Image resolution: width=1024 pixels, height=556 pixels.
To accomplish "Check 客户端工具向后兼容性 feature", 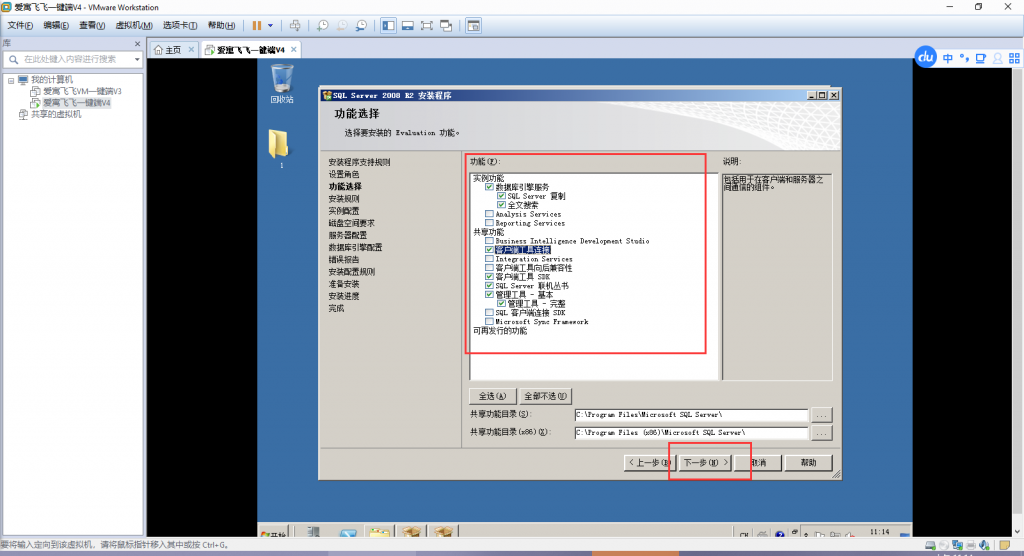I will click(489, 268).
